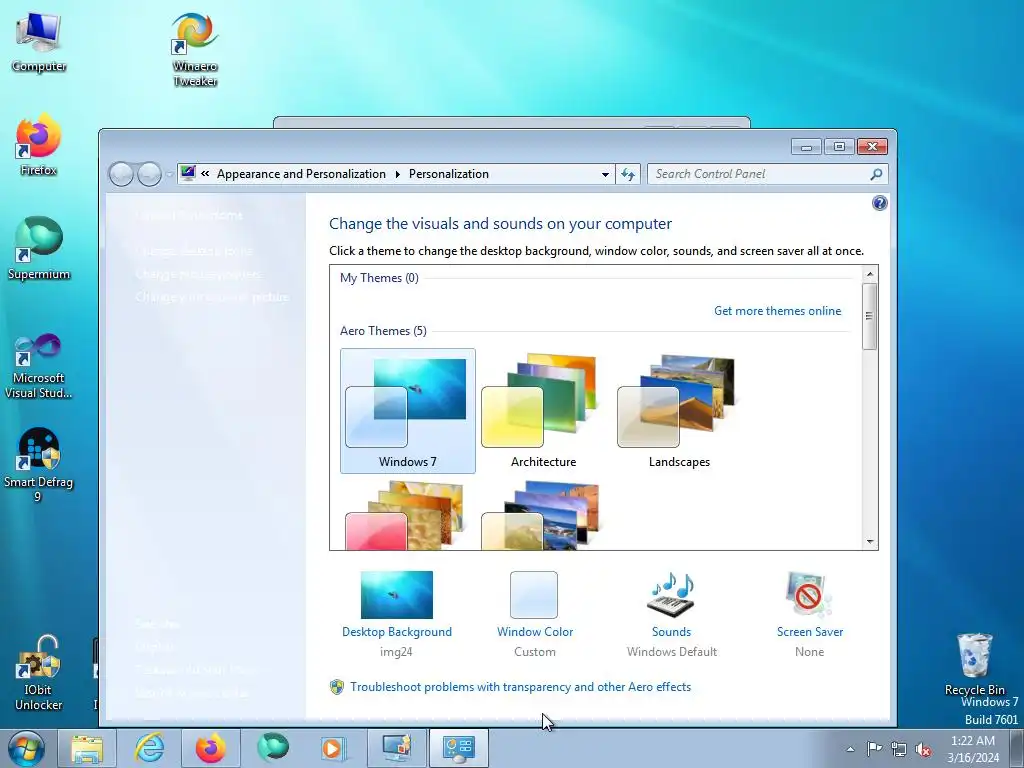Expand the address bar history dropdown
1024x768 pixels.
click(x=605, y=174)
